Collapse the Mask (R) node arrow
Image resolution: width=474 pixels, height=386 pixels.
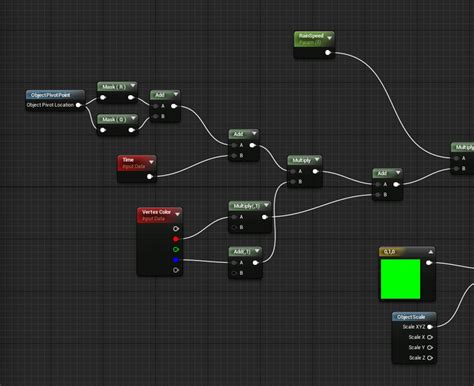[x=133, y=86]
